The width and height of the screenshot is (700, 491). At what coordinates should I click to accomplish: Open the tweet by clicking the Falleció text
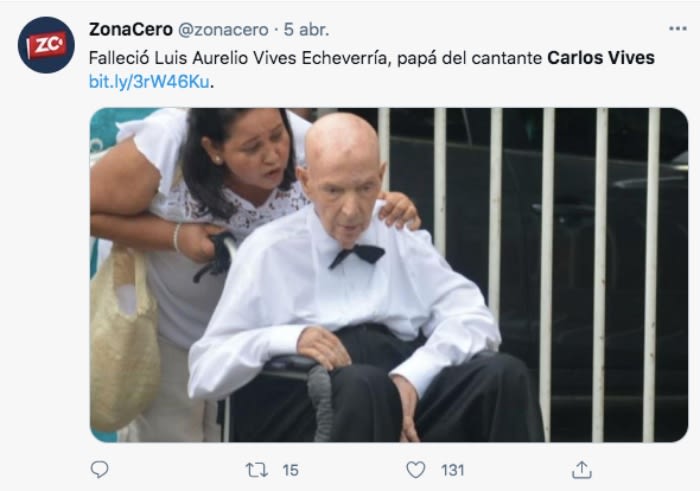(118, 58)
